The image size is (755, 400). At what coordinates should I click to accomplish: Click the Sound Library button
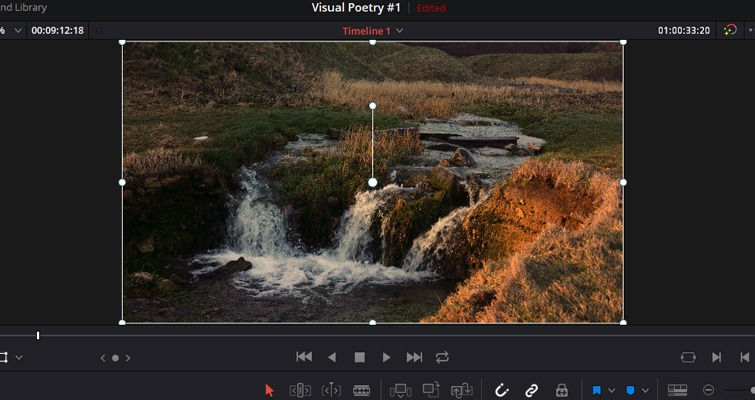pos(23,8)
